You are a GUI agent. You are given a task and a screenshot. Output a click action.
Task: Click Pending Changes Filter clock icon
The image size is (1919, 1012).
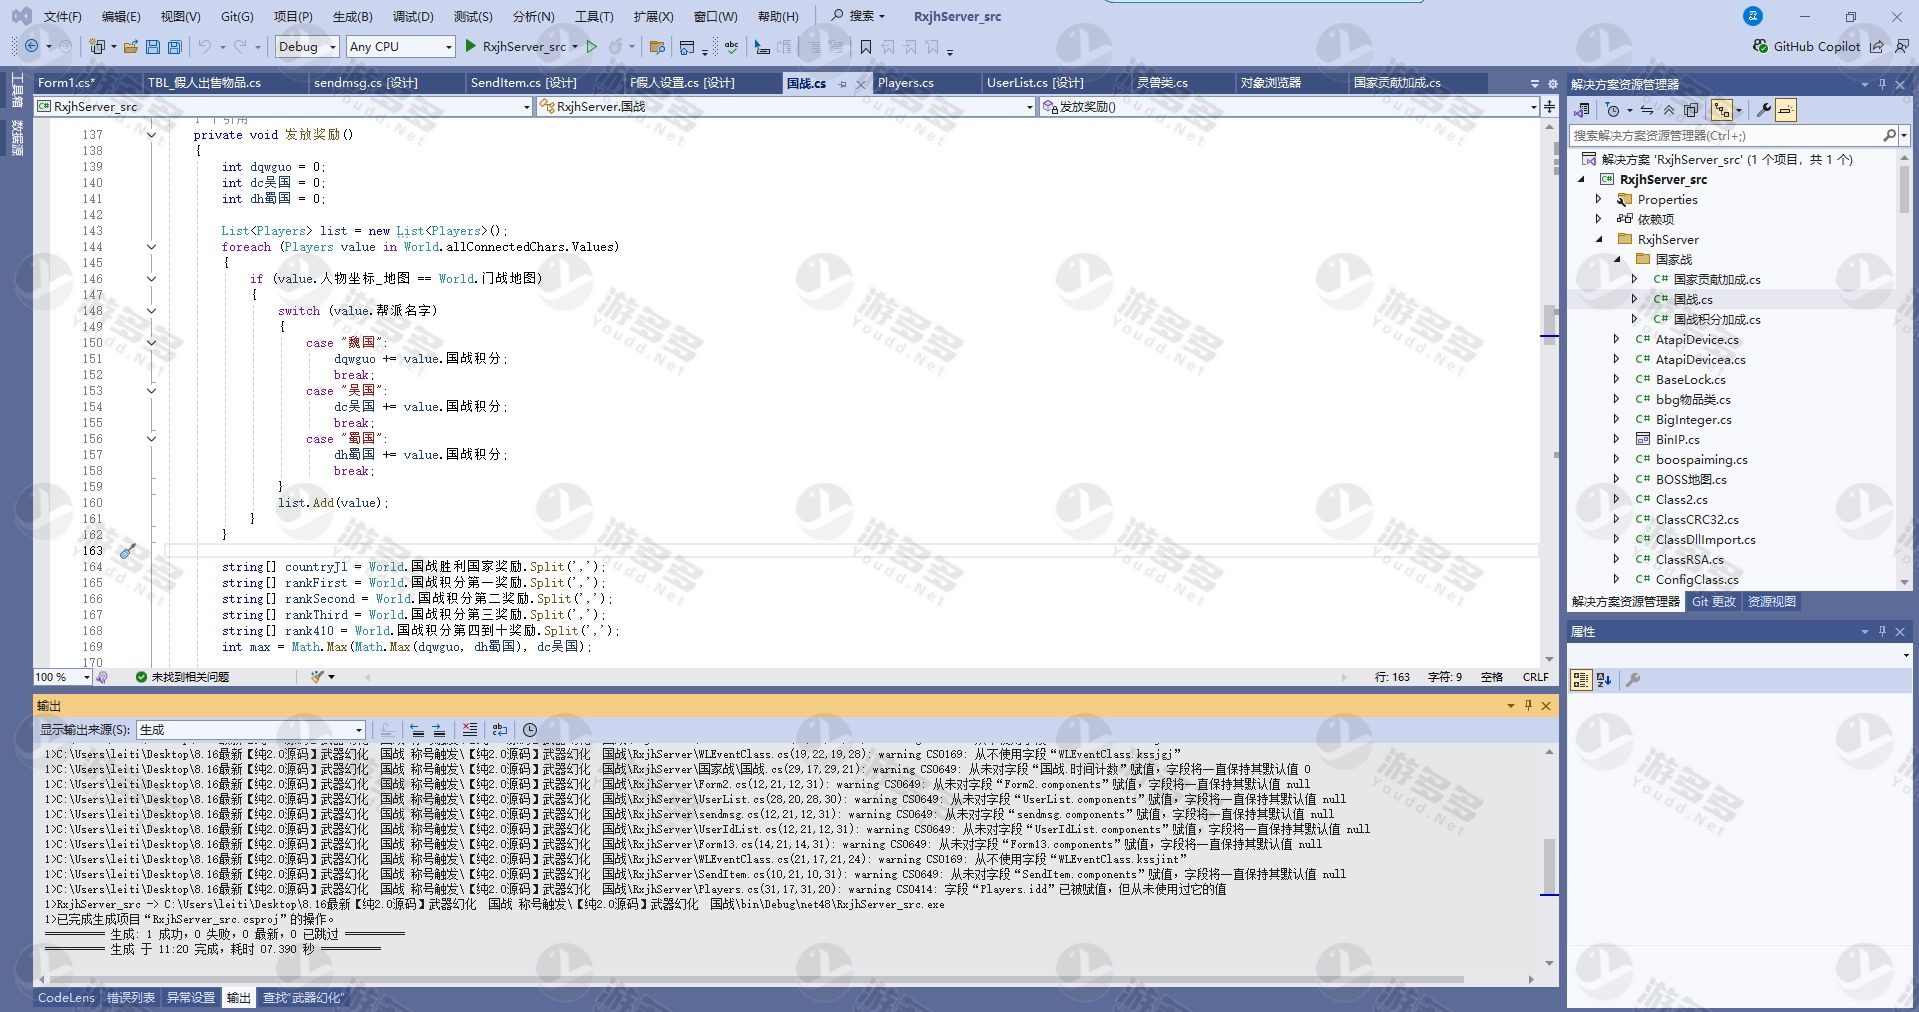[1612, 110]
